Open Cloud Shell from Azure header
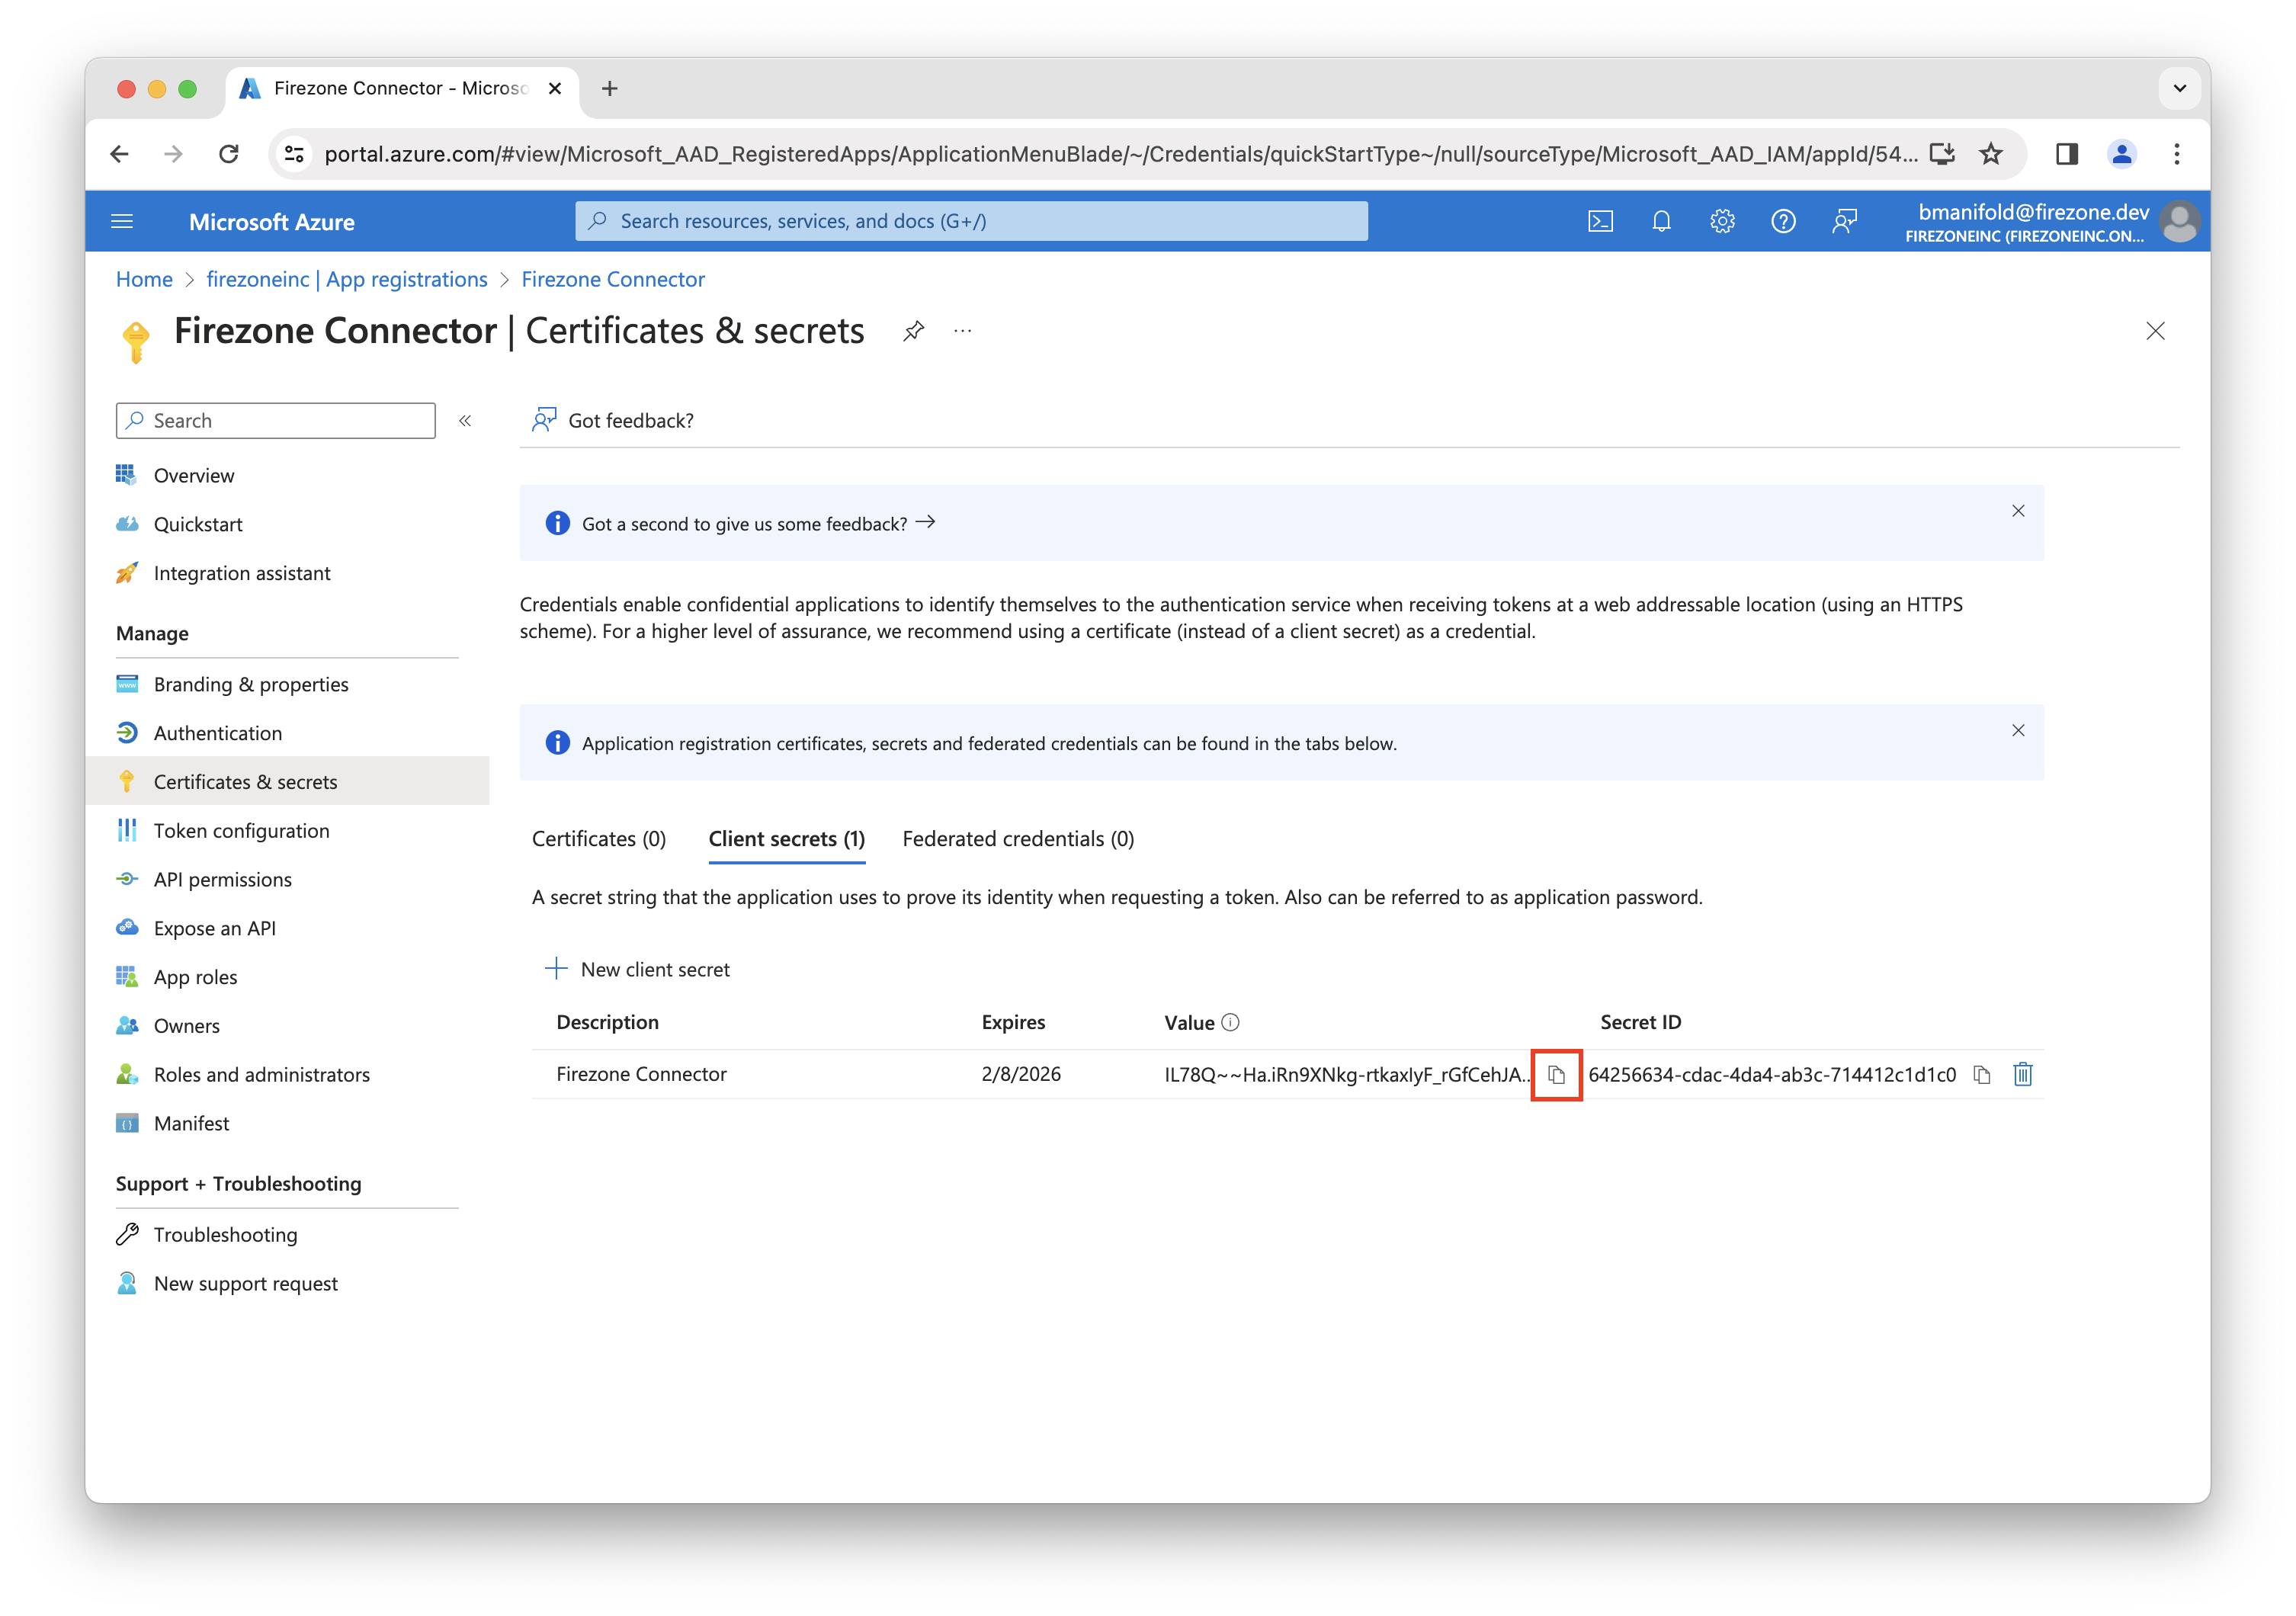The width and height of the screenshot is (2296, 1616). [1600, 221]
